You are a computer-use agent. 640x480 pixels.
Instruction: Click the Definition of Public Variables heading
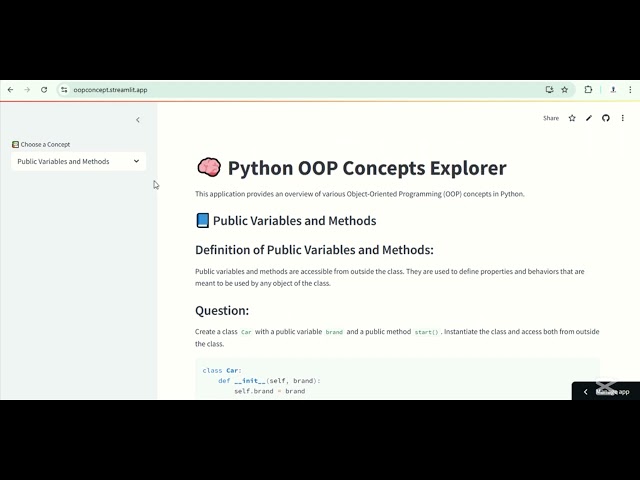click(314, 250)
